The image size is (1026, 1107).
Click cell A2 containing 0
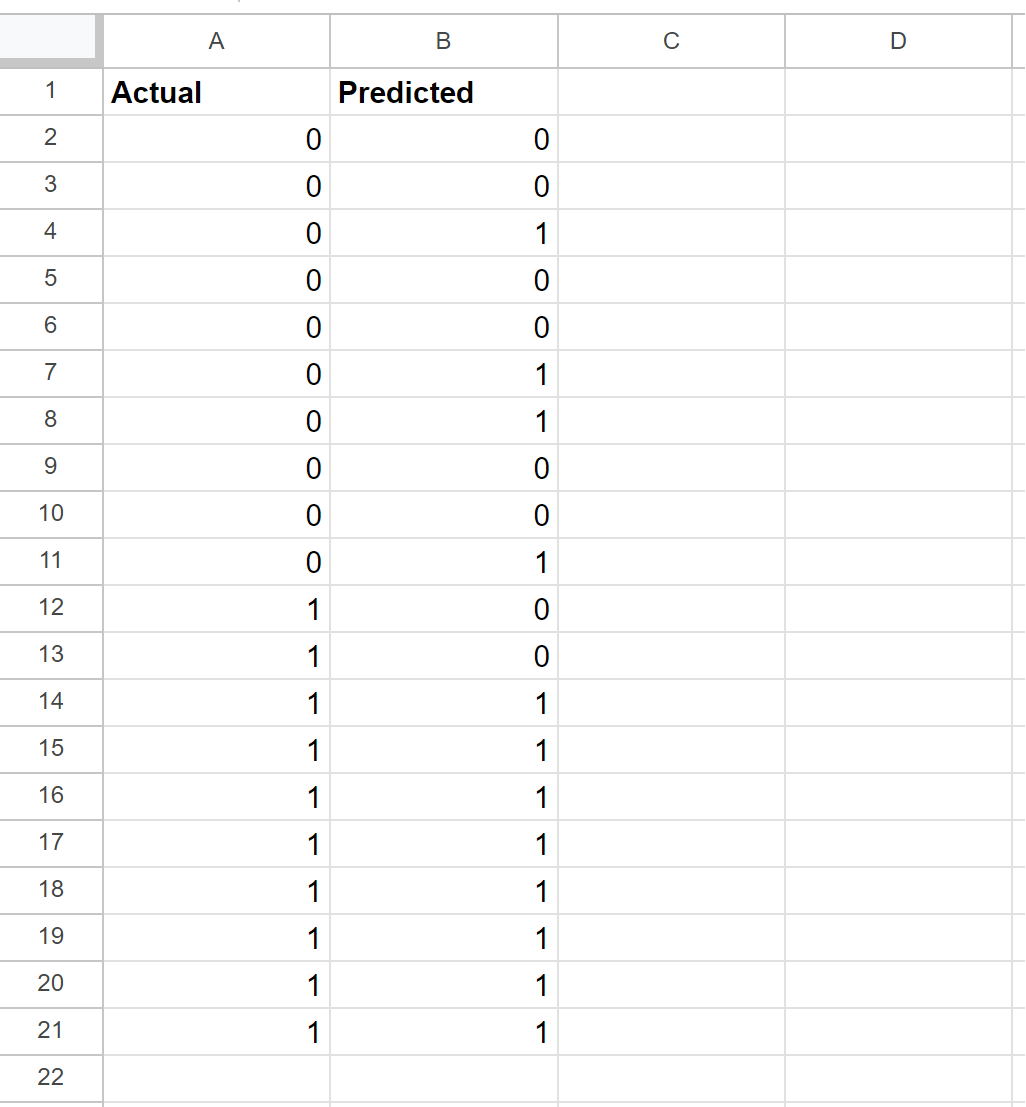click(x=216, y=138)
